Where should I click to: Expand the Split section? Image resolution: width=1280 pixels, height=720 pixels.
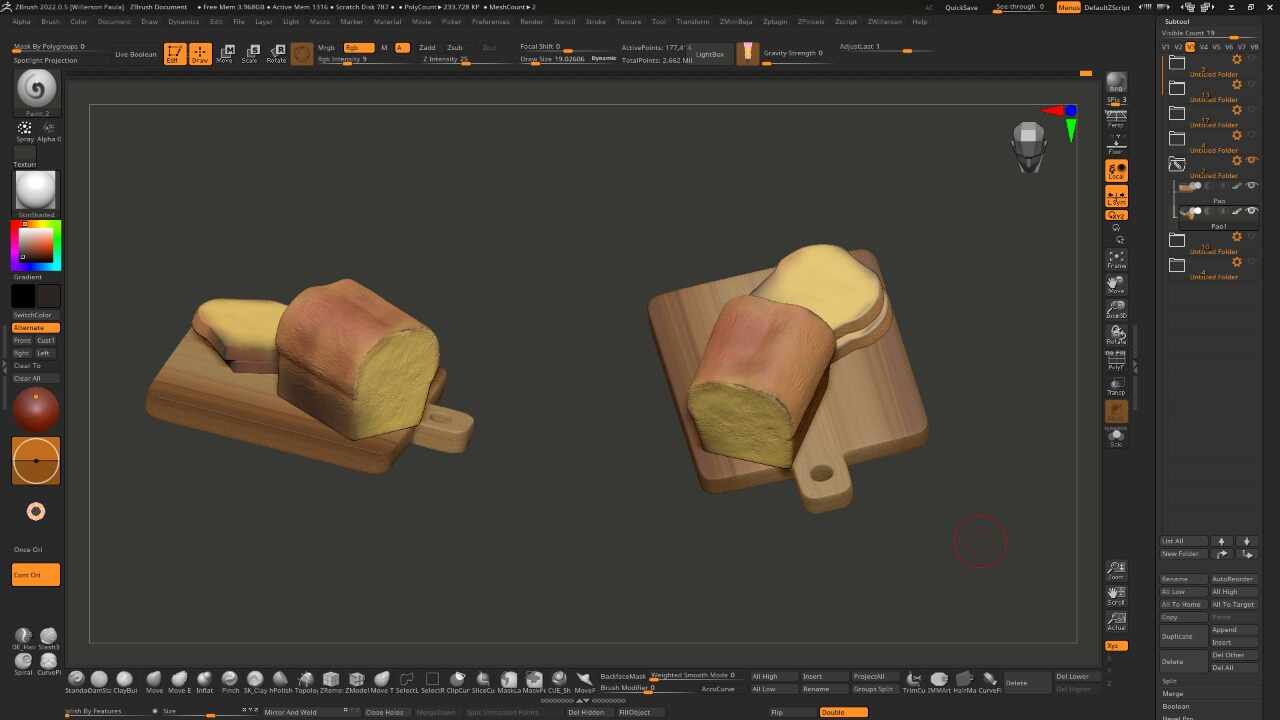click(1169, 681)
